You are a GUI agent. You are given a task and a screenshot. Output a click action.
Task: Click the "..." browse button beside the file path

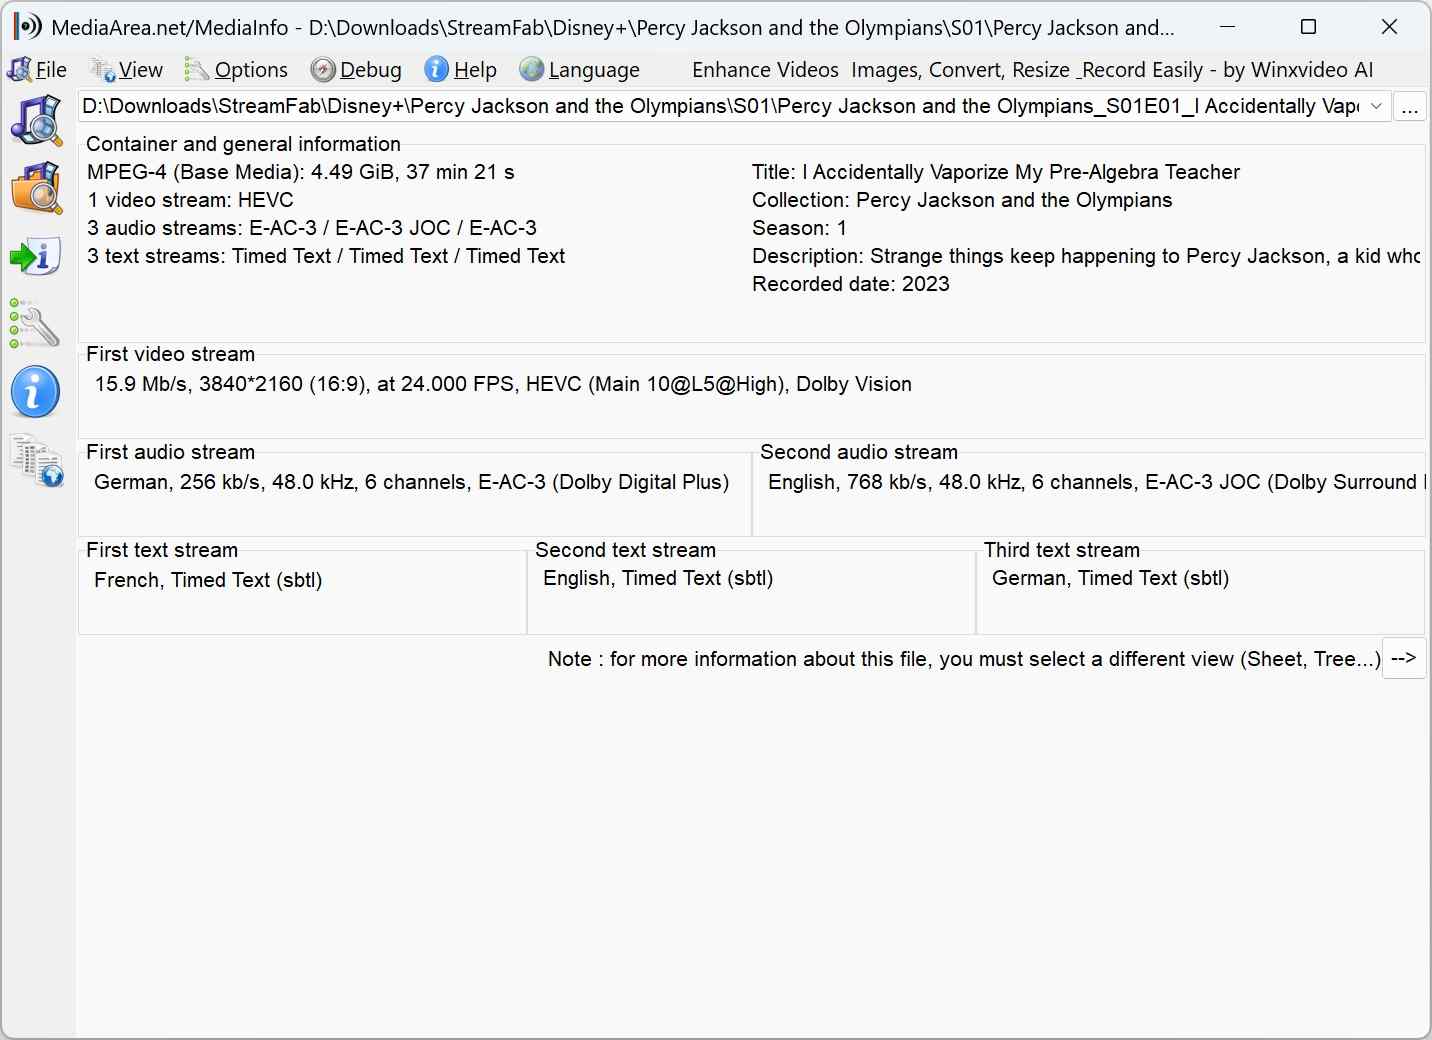(1410, 107)
